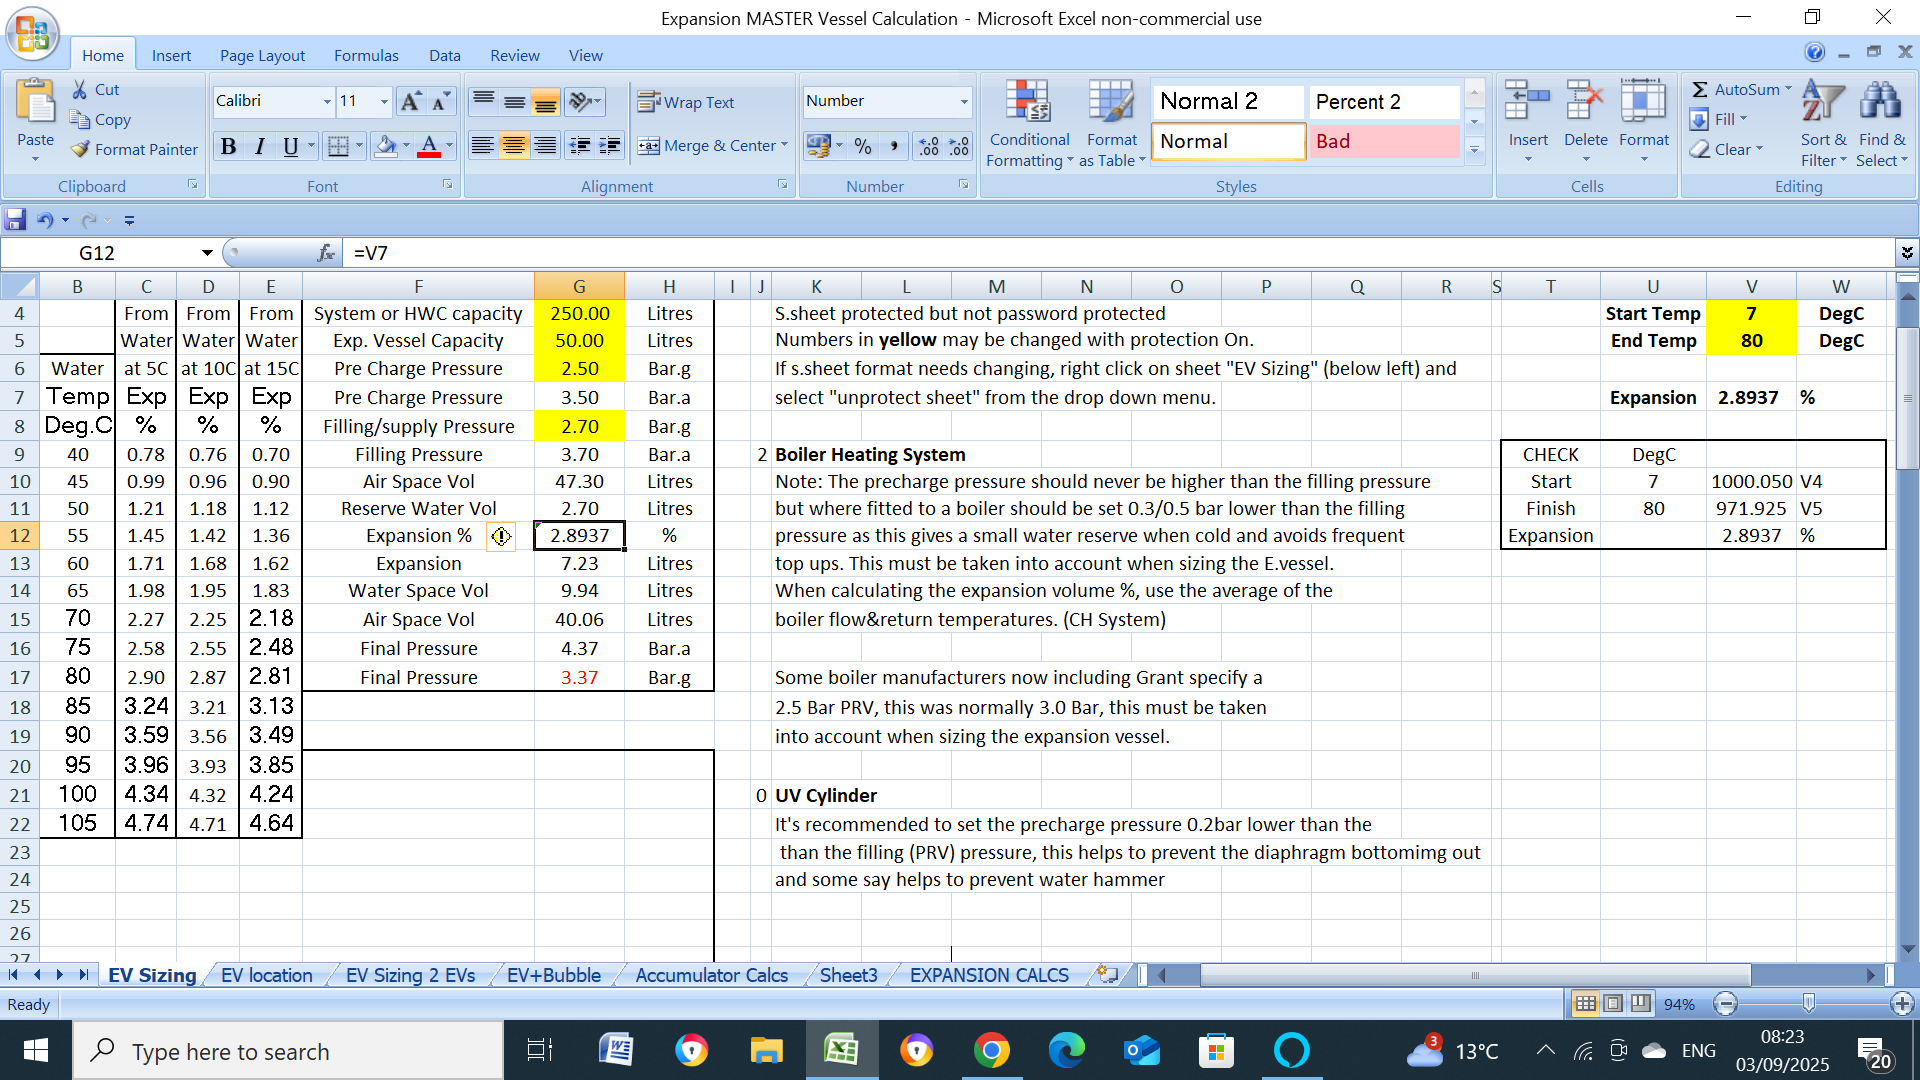Viewport: 1920px width, 1080px height.
Task: Click the Insert Function fx button
Action: [326, 253]
